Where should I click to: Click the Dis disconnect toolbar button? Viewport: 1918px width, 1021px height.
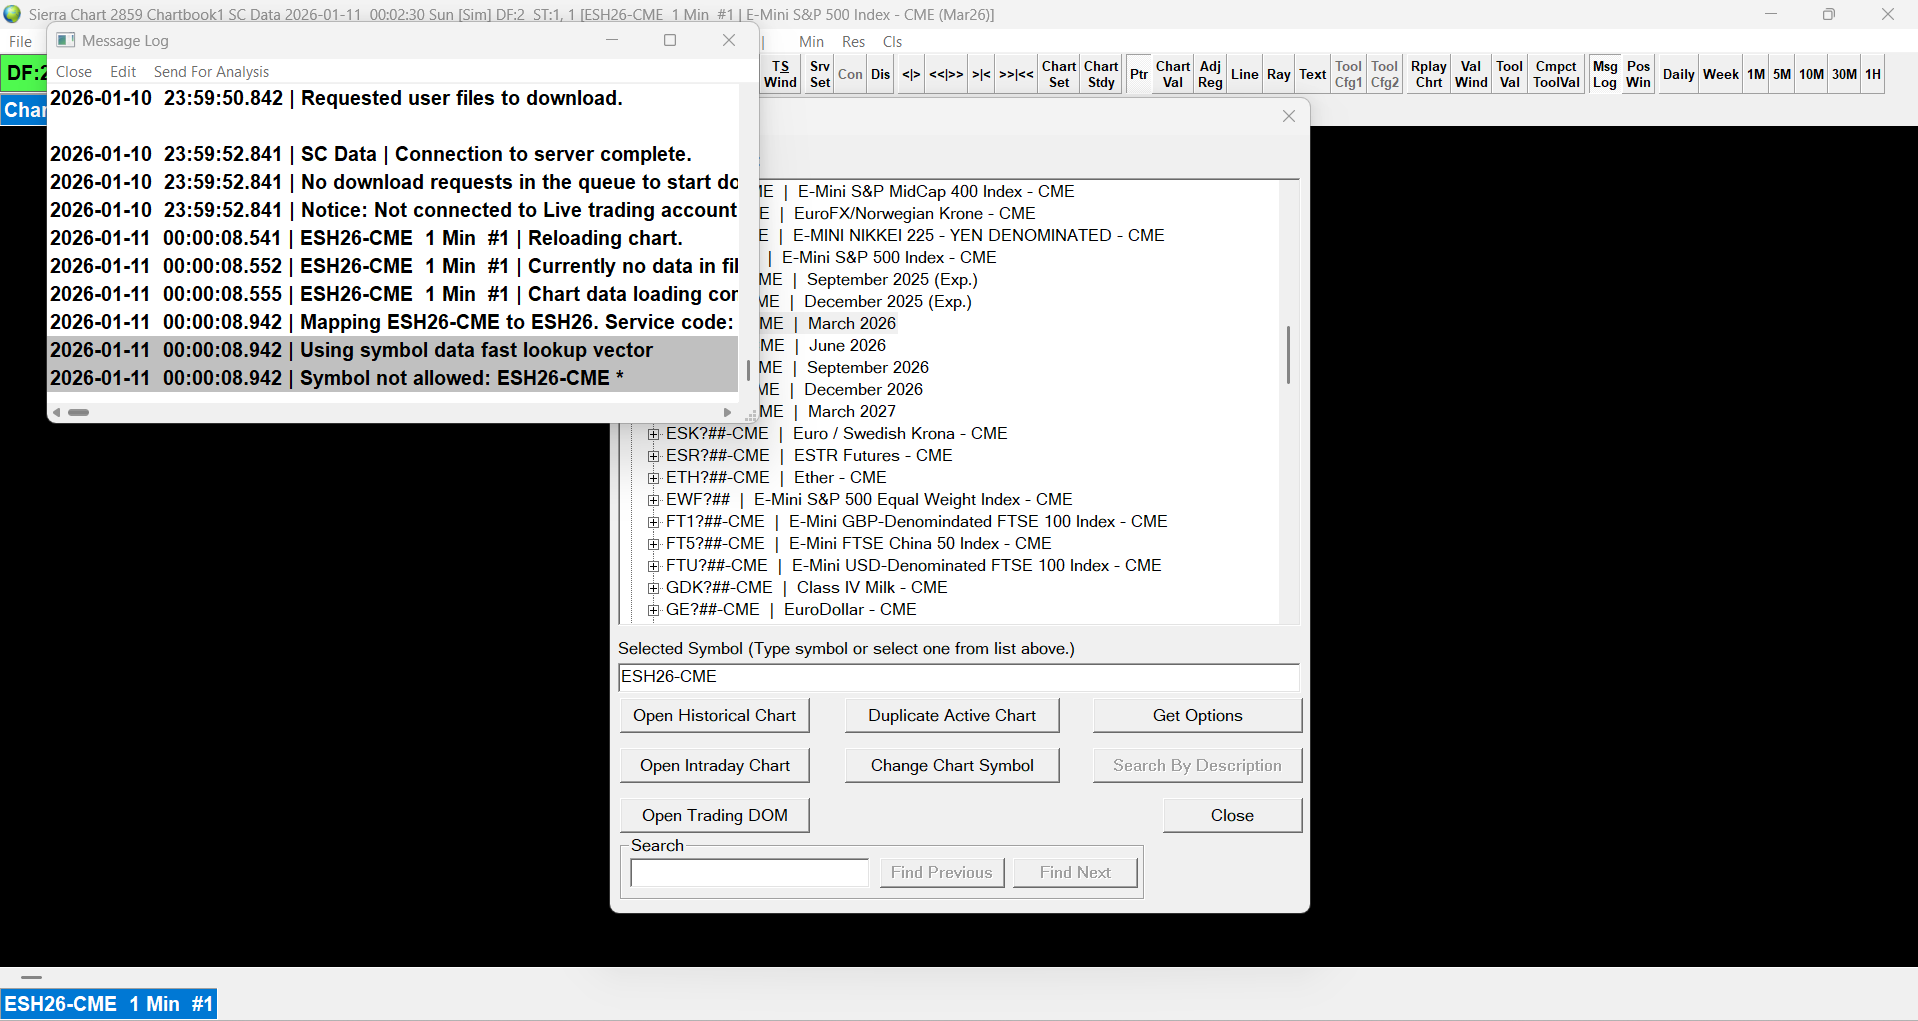point(880,74)
